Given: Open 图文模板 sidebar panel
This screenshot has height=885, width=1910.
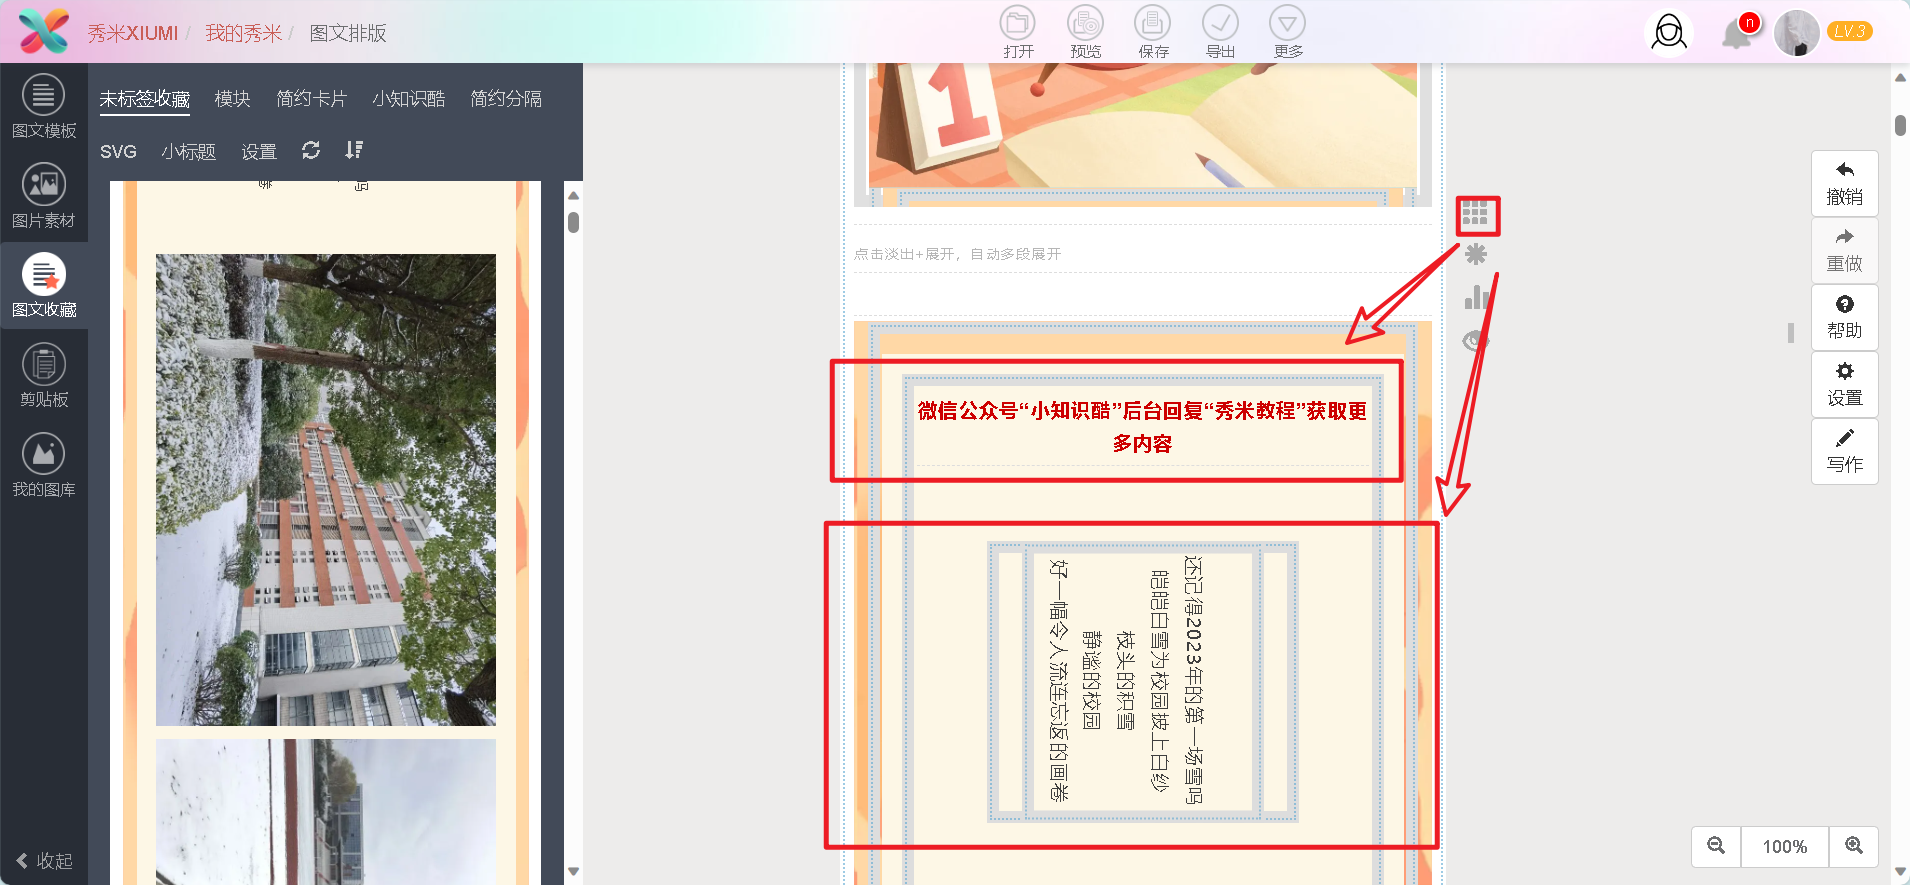Looking at the screenshot, I should 44,106.
